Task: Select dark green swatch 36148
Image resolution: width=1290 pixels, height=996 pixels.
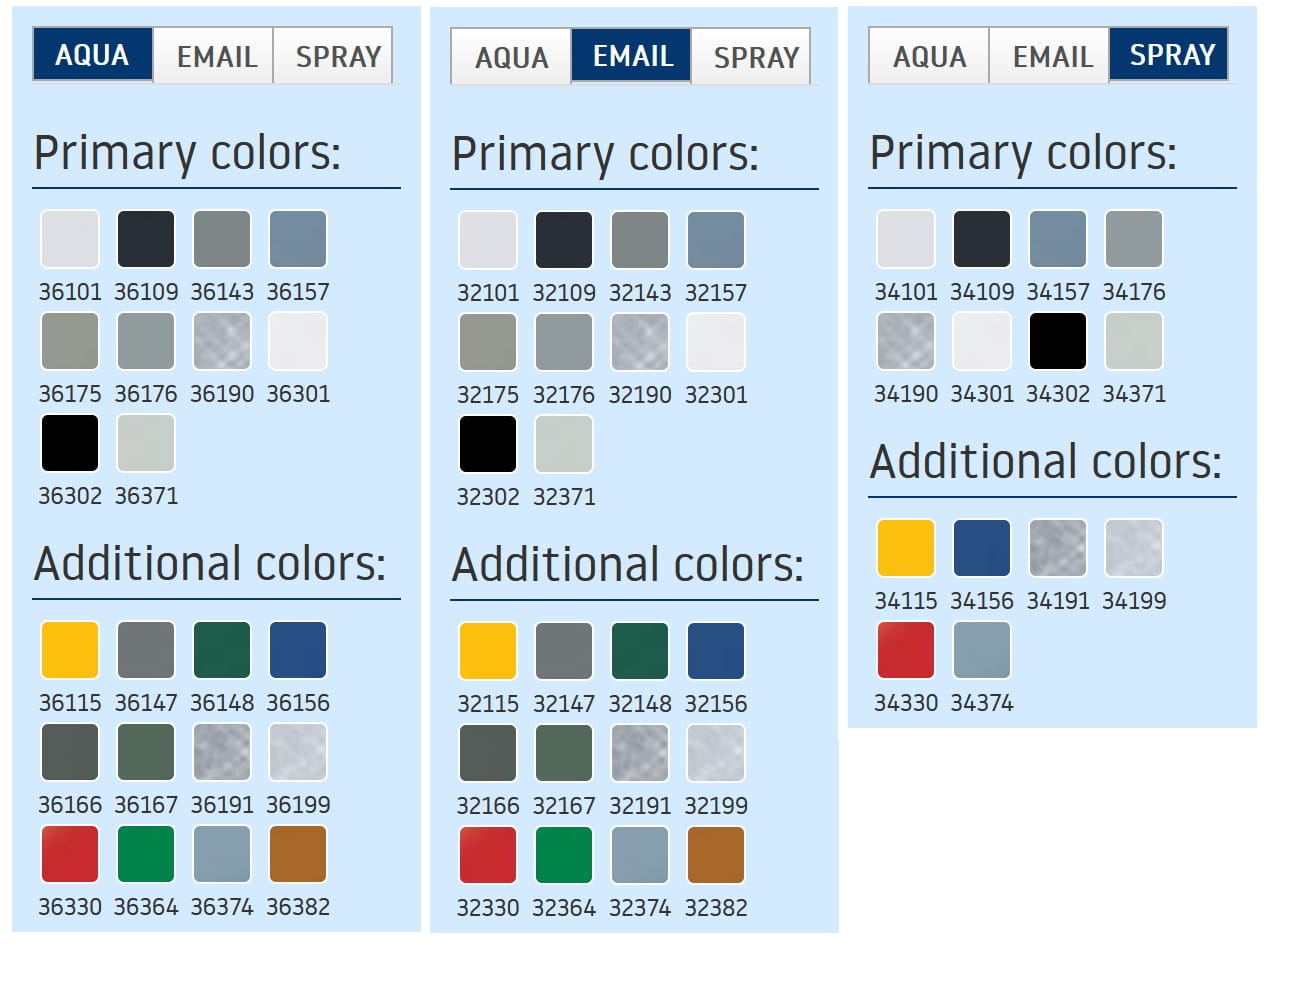Action: pos(222,650)
